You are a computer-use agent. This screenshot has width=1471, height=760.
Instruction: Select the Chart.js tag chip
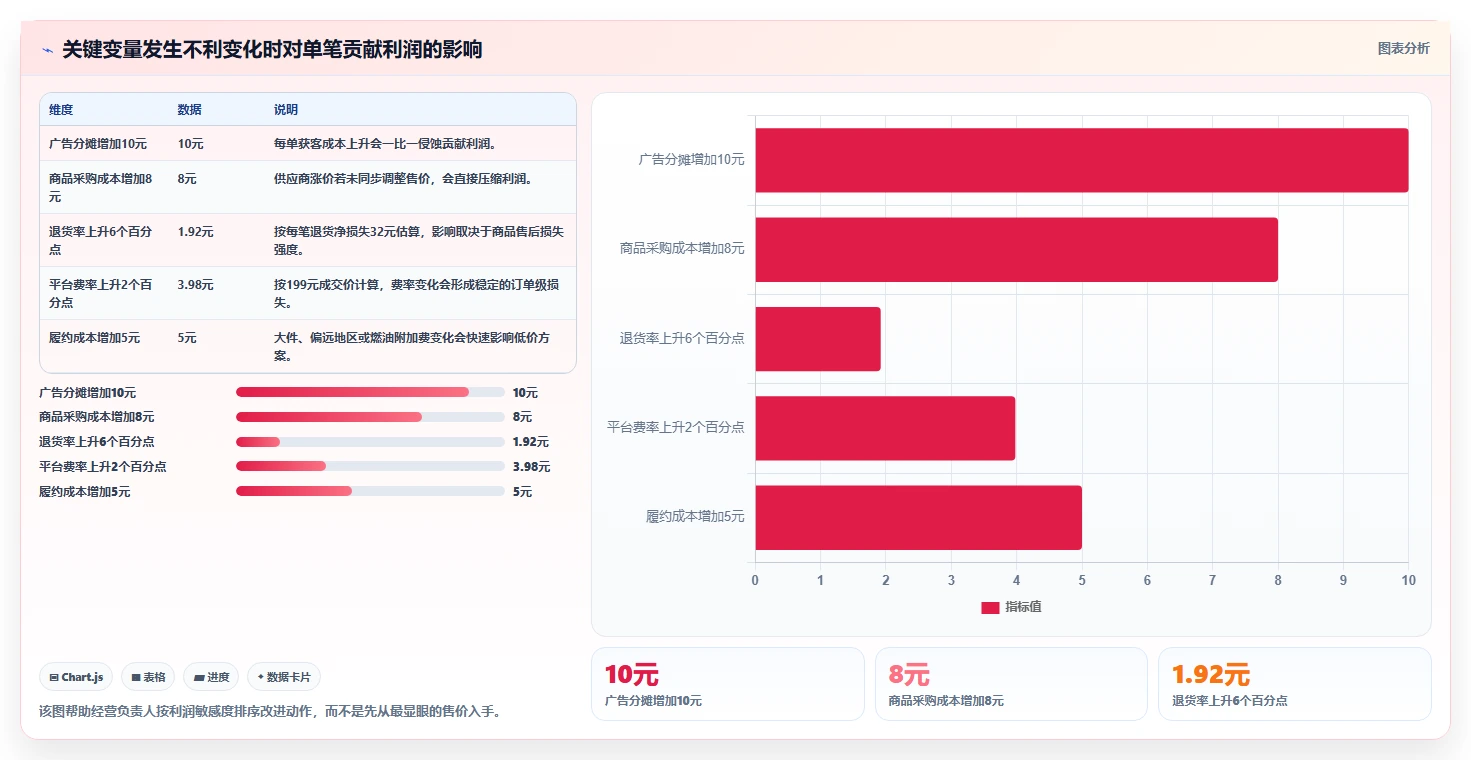[x=77, y=677]
